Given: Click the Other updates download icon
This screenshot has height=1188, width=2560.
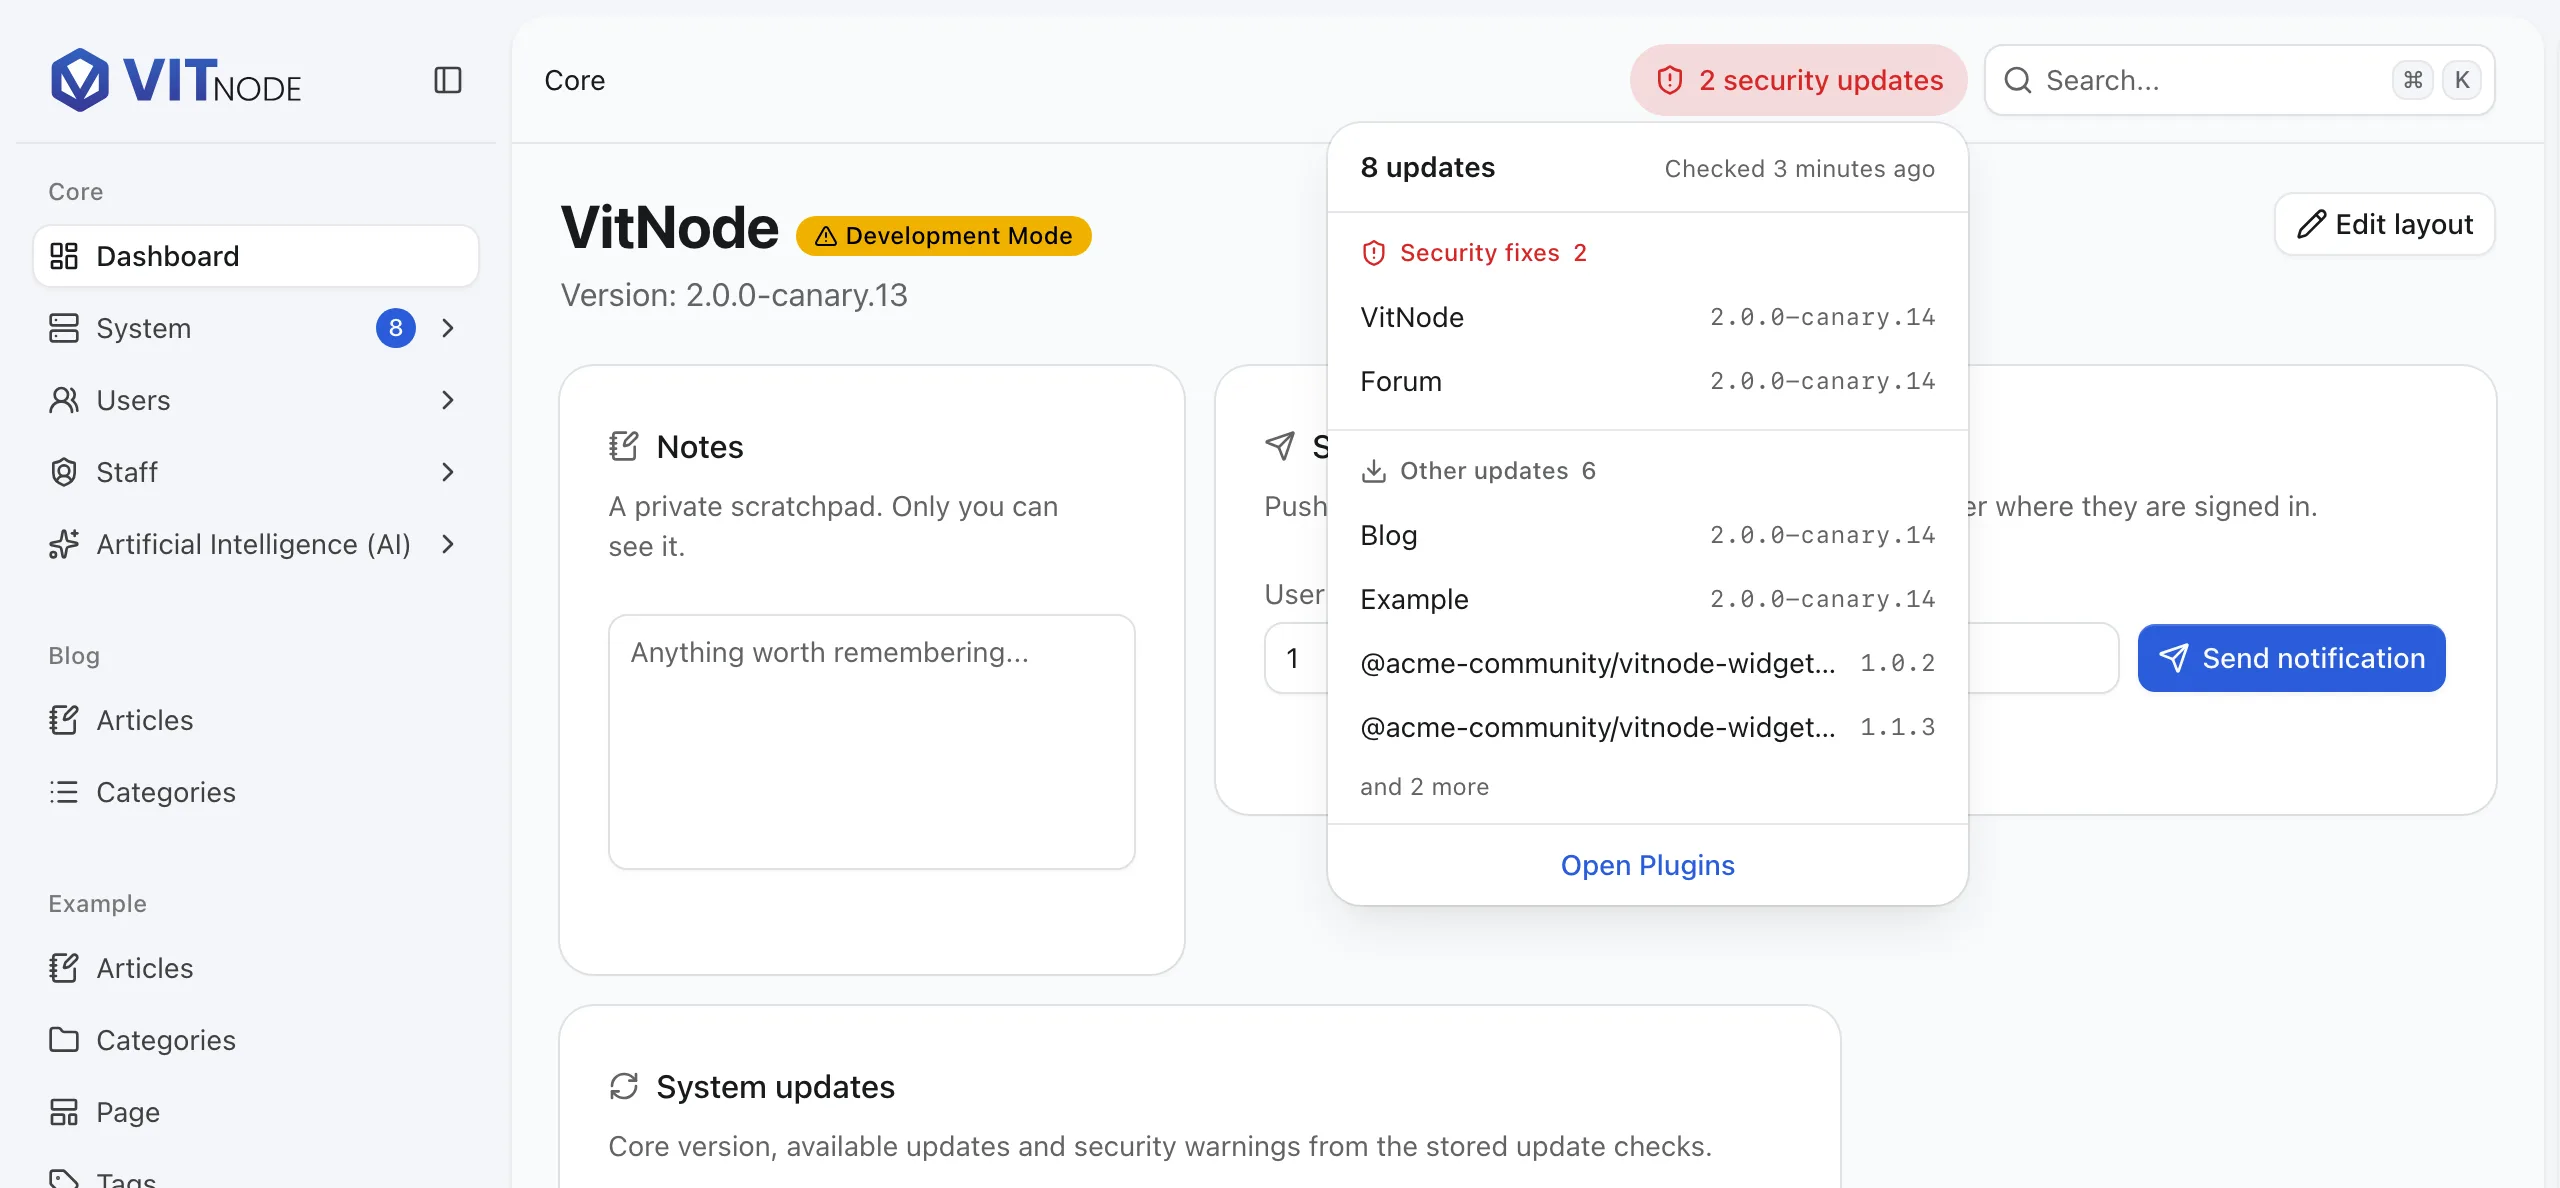Looking at the screenshot, I should (1374, 471).
